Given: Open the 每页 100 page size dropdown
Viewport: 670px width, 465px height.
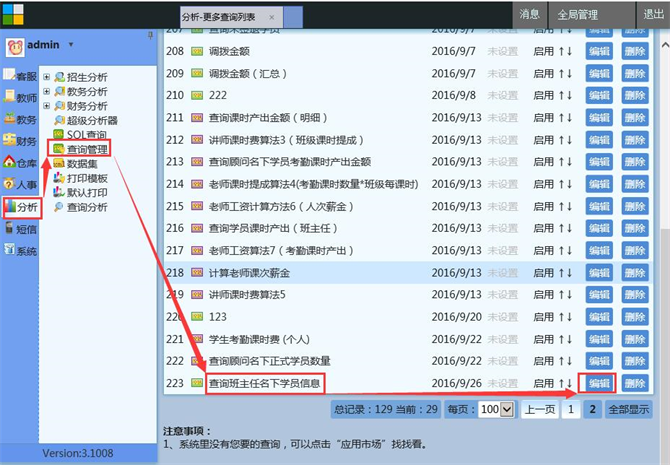Looking at the screenshot, I should coord(496,409).
